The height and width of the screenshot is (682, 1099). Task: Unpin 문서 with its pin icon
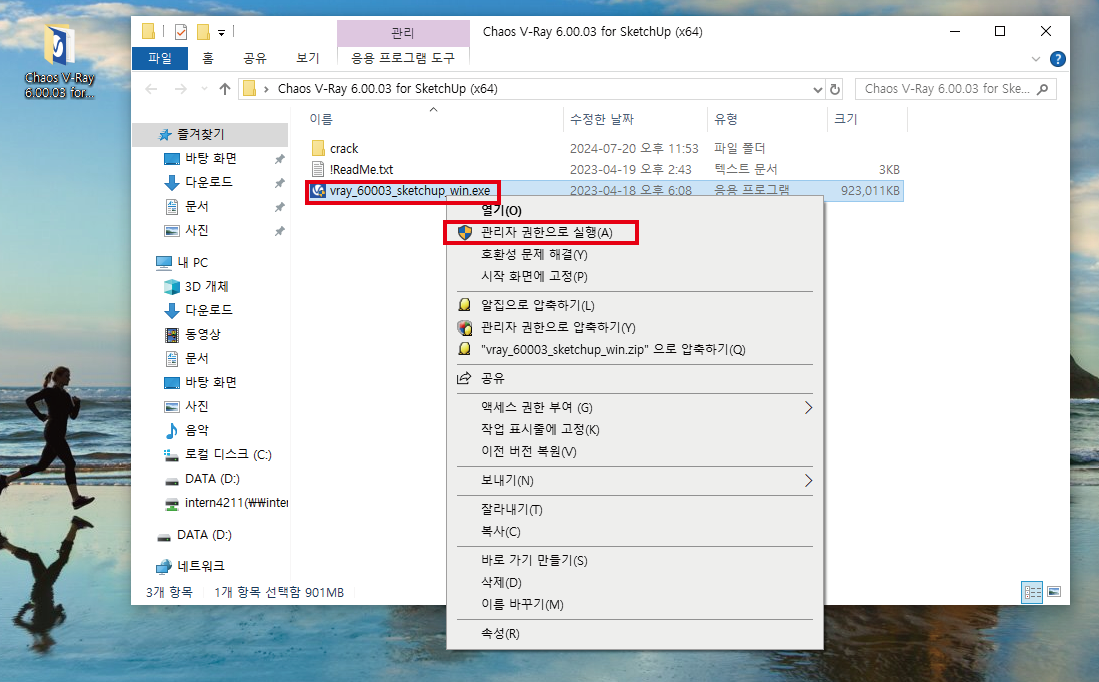pyautogui.click(x=280, y=207)
